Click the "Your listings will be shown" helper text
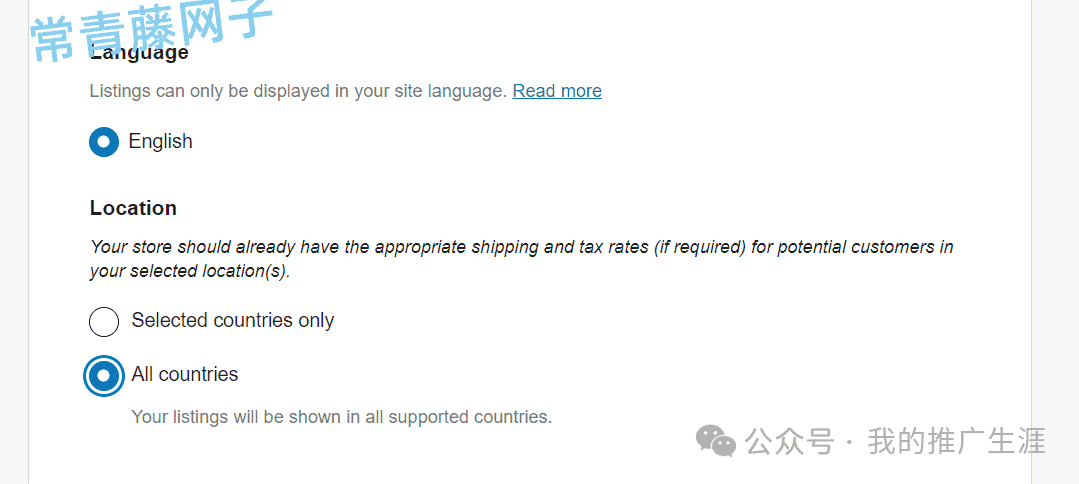 (x=341, y=417)
